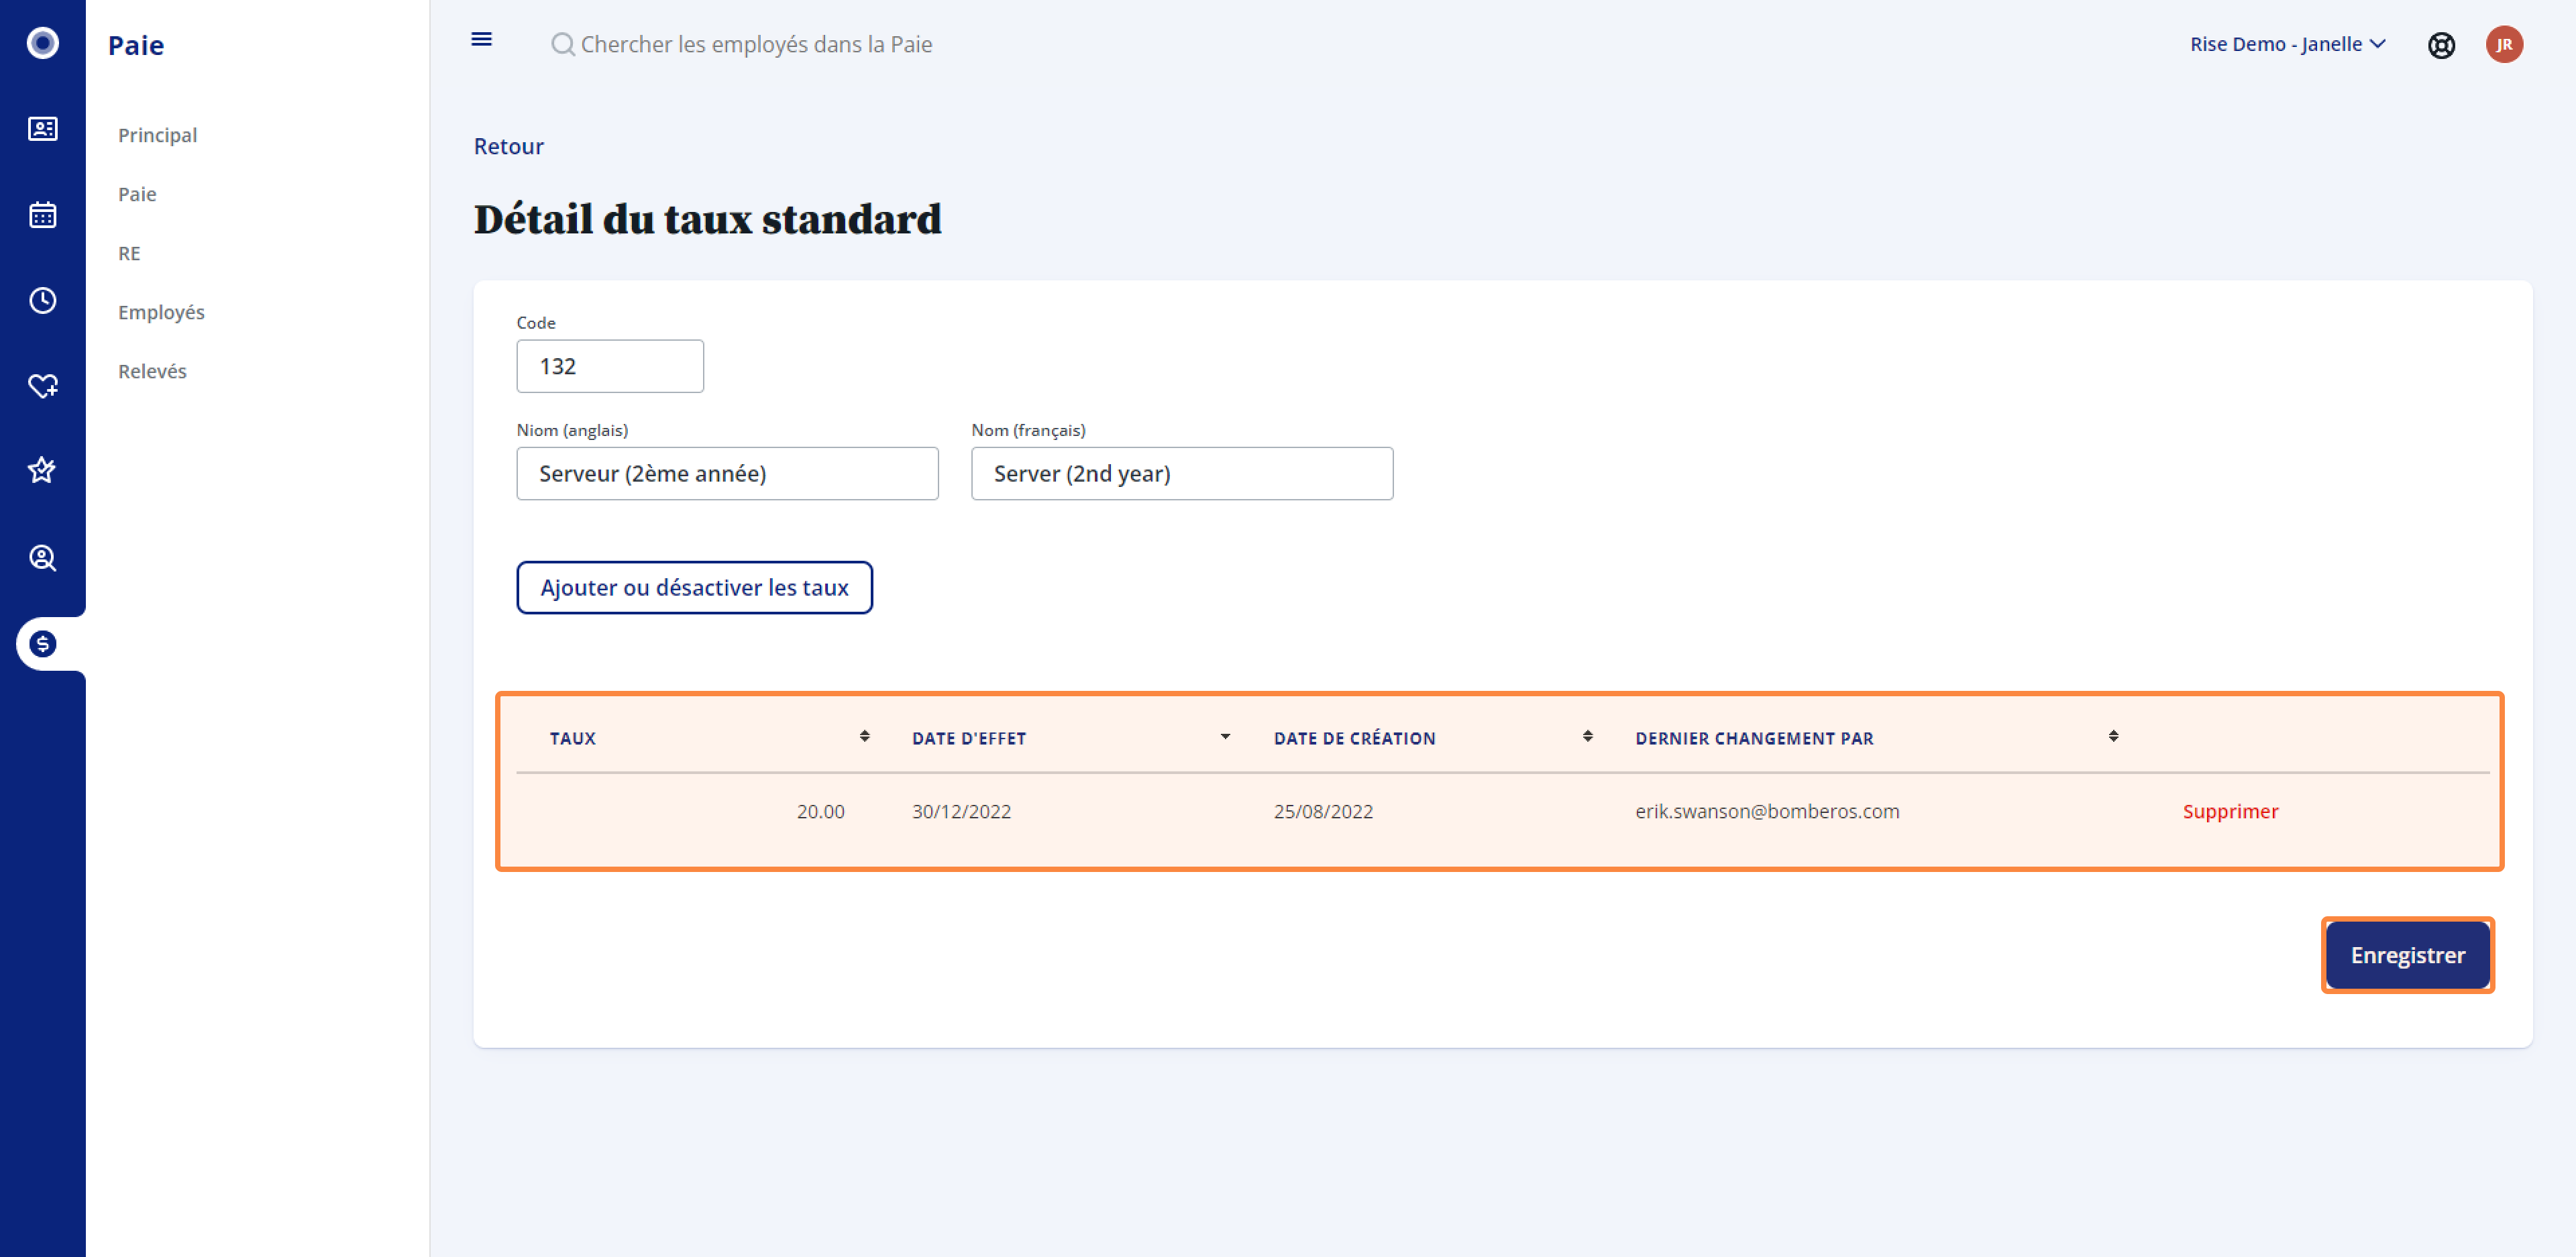Screen dimensions: 2576x1257
Task: Toggle the hamburger menu icon
Action: pos(481,39)
